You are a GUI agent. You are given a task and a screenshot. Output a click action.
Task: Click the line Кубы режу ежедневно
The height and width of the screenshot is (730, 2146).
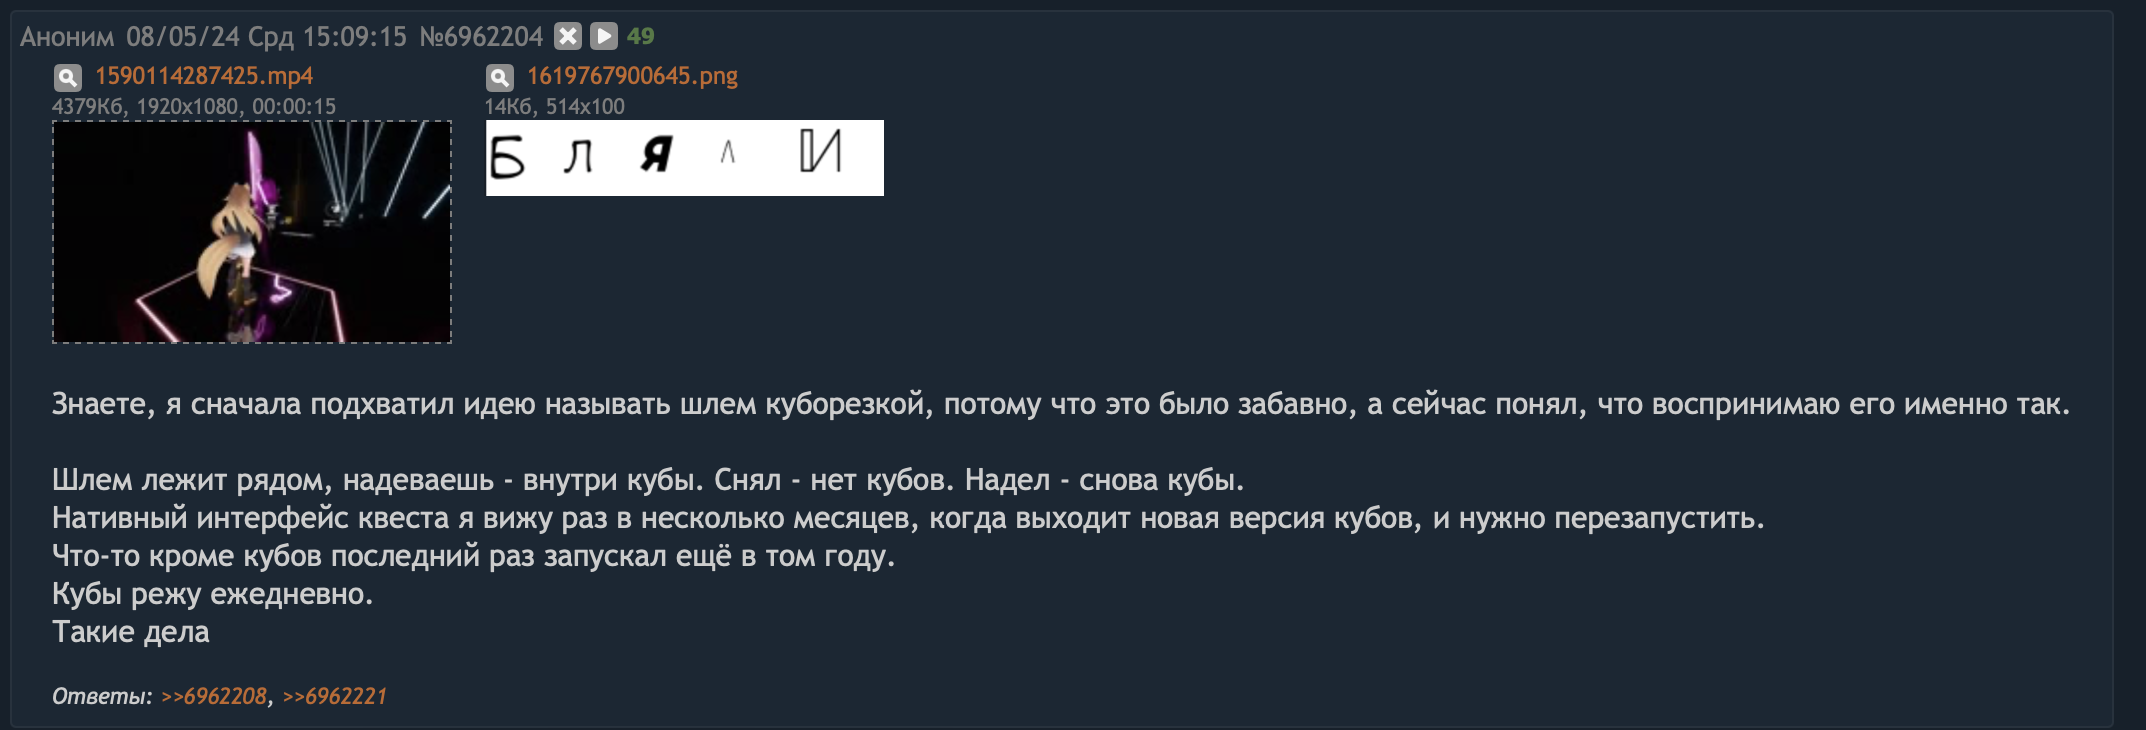212,594
